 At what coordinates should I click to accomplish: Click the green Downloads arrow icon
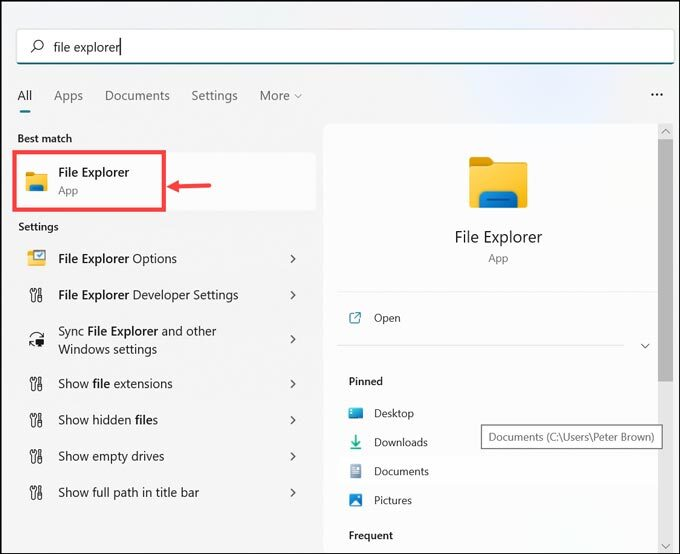[356, 442]
